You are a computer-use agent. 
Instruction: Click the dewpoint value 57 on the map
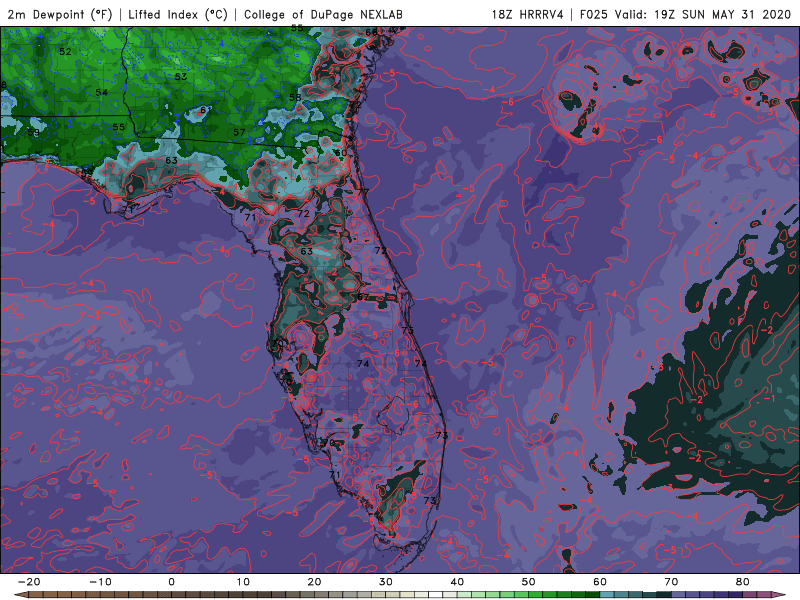(239, 132)
